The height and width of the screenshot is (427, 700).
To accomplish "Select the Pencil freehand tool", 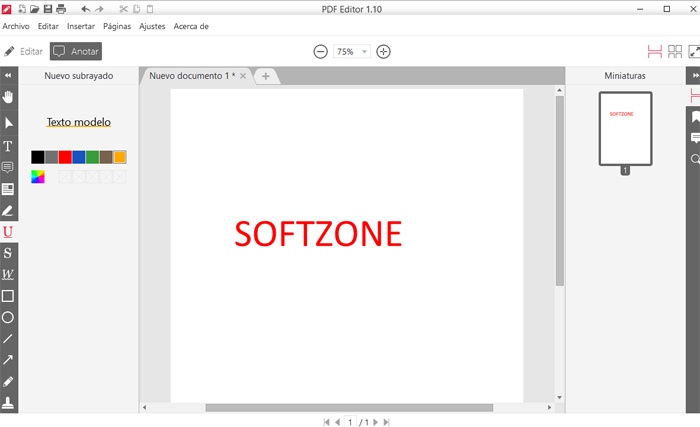I will coord(8,381).
